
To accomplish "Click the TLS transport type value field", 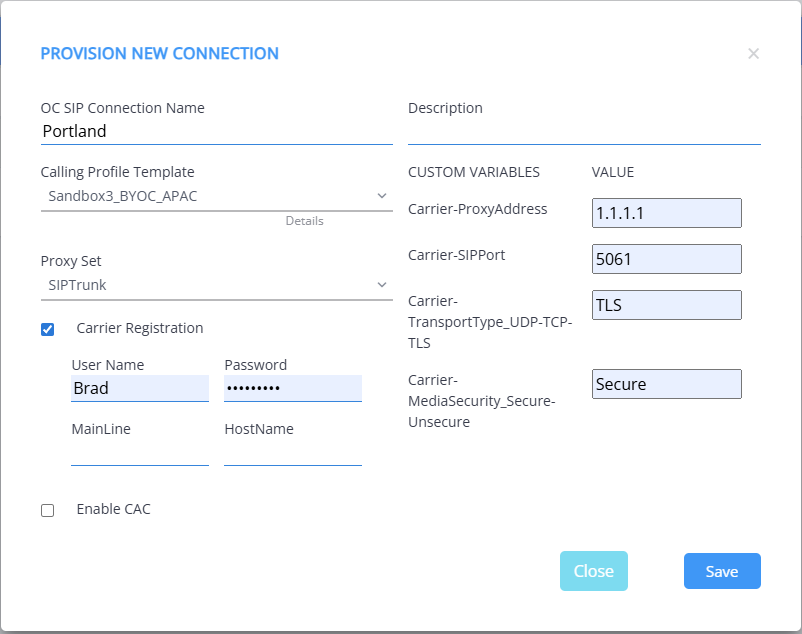I will [x=666, y=305].
